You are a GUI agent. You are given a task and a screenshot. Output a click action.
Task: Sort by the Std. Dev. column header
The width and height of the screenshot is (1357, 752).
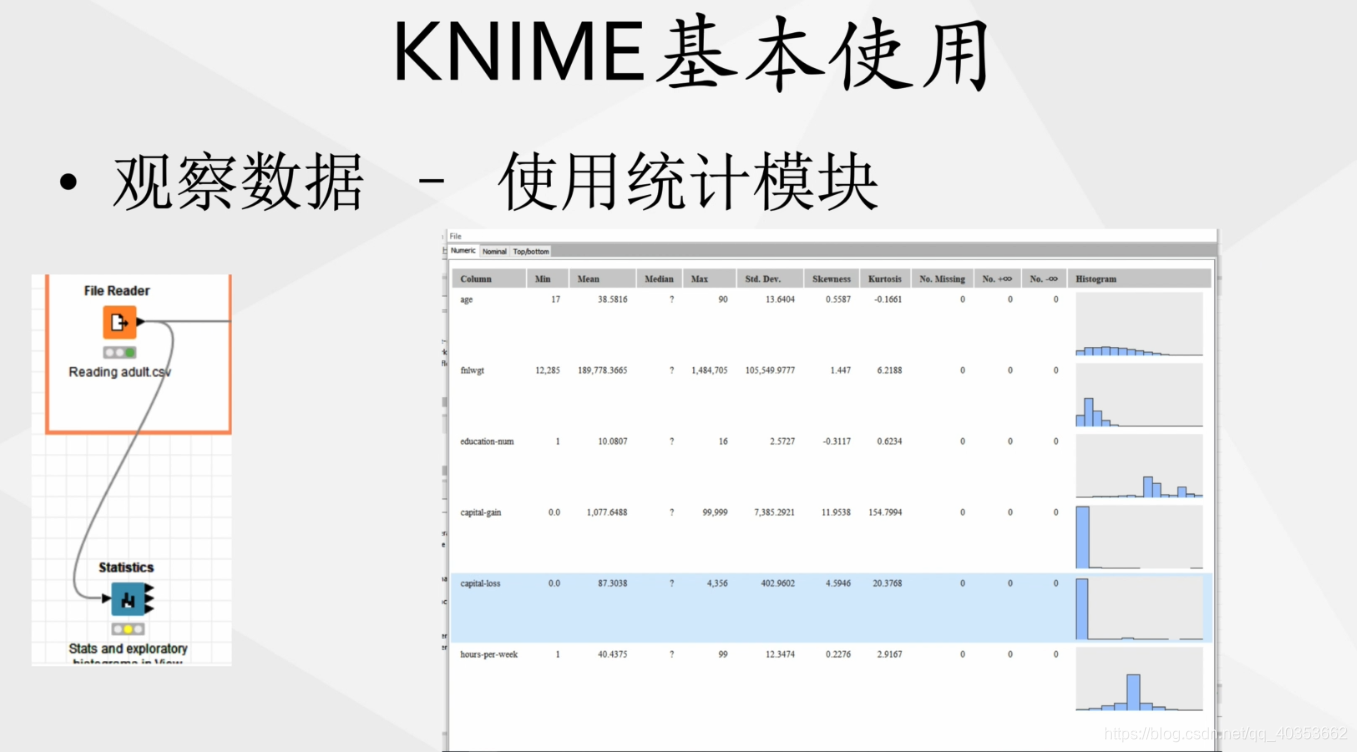coord(769,278)
